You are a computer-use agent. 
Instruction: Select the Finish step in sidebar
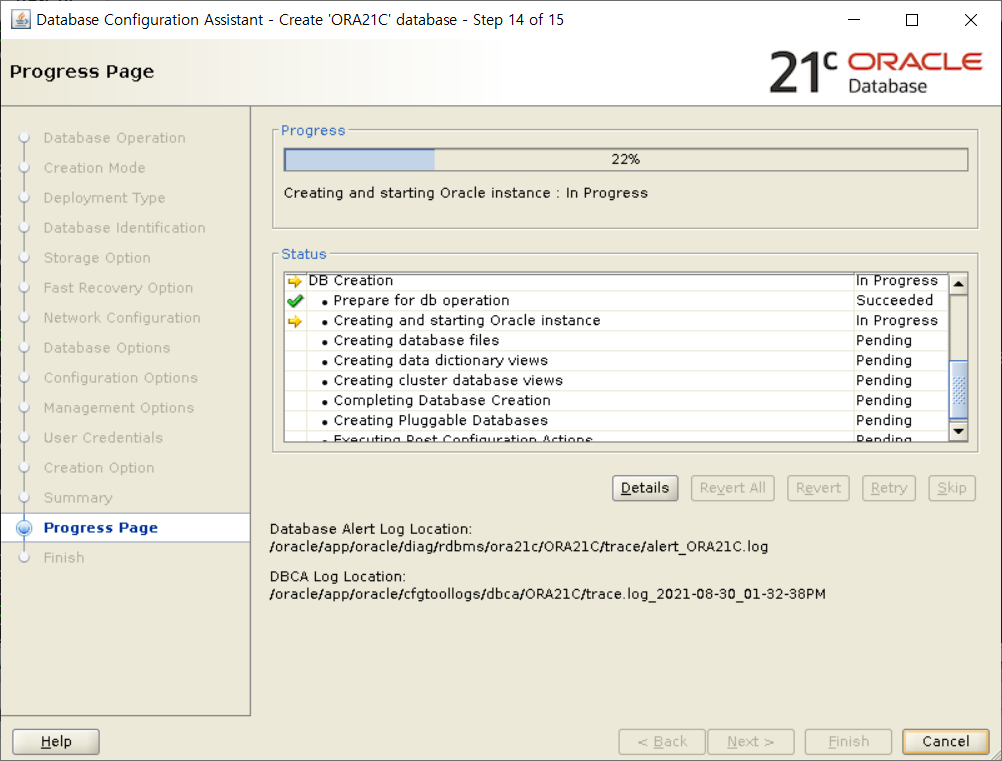coord(64,558)
